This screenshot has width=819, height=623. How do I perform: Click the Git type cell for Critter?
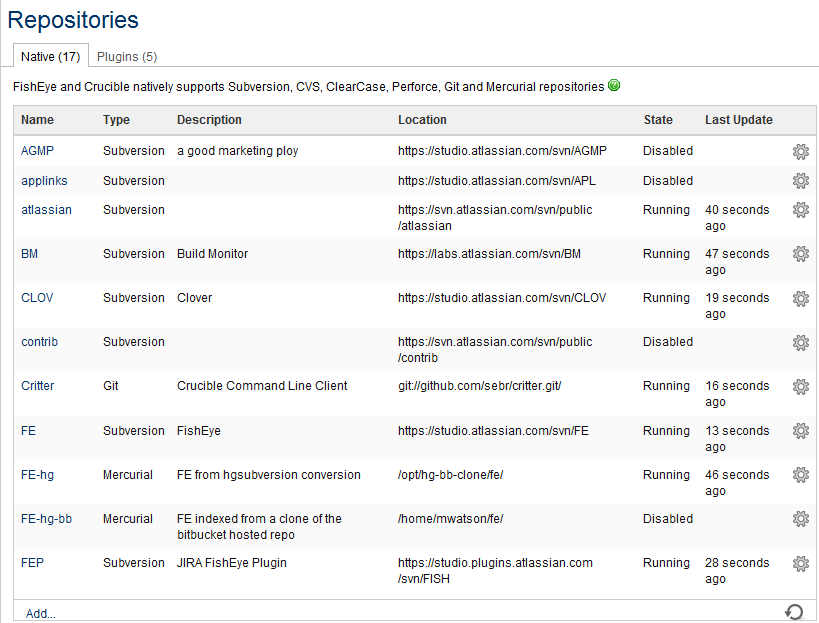point(111,386)
